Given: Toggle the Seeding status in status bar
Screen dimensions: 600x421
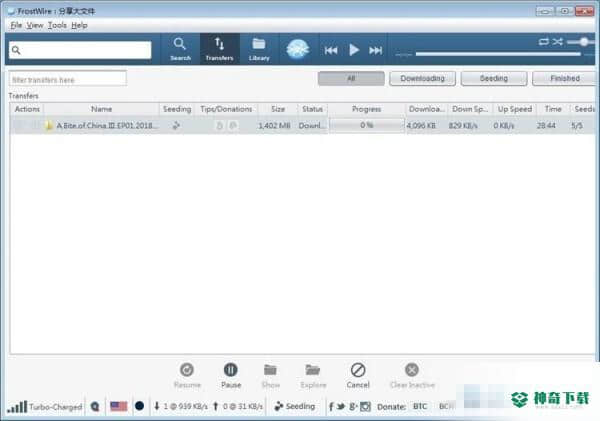Looking at the screenshot, I should [x=295, y=406].
